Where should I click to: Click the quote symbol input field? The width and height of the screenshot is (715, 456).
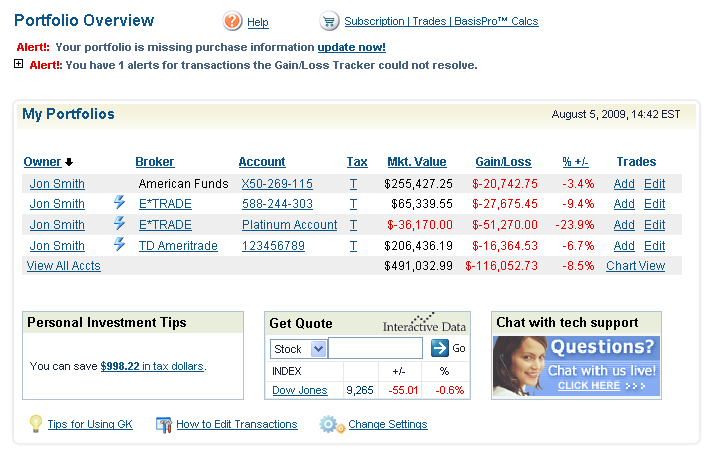click(x=375, y=348)
